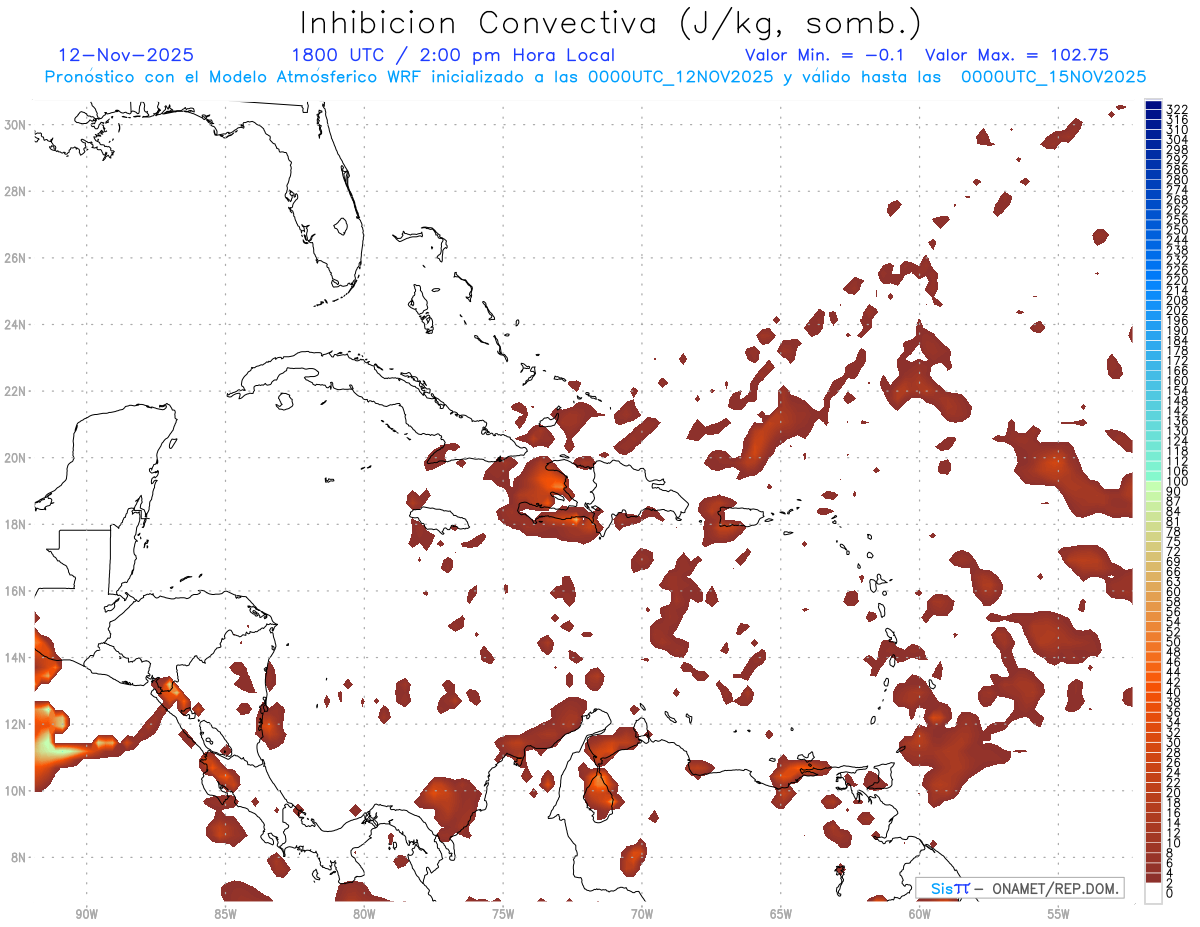Click the '65W' longitude label
This screenshot has width=1200, height=927.
pyautogui.click(x=781, y=915)
